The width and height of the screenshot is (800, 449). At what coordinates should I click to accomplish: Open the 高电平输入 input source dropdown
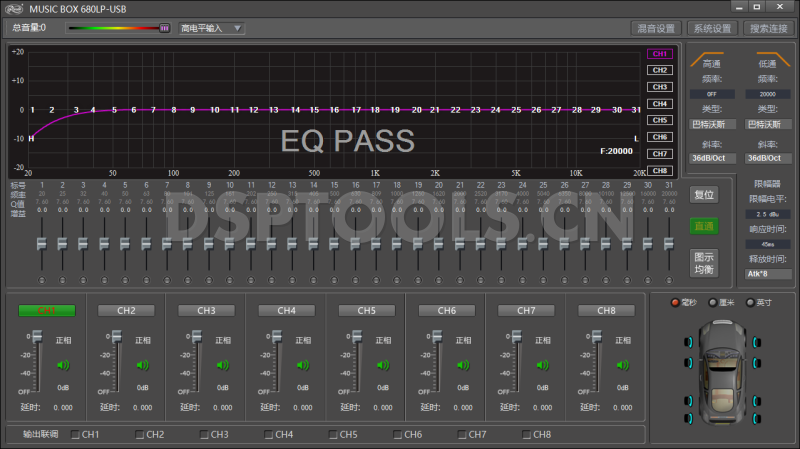211,28
